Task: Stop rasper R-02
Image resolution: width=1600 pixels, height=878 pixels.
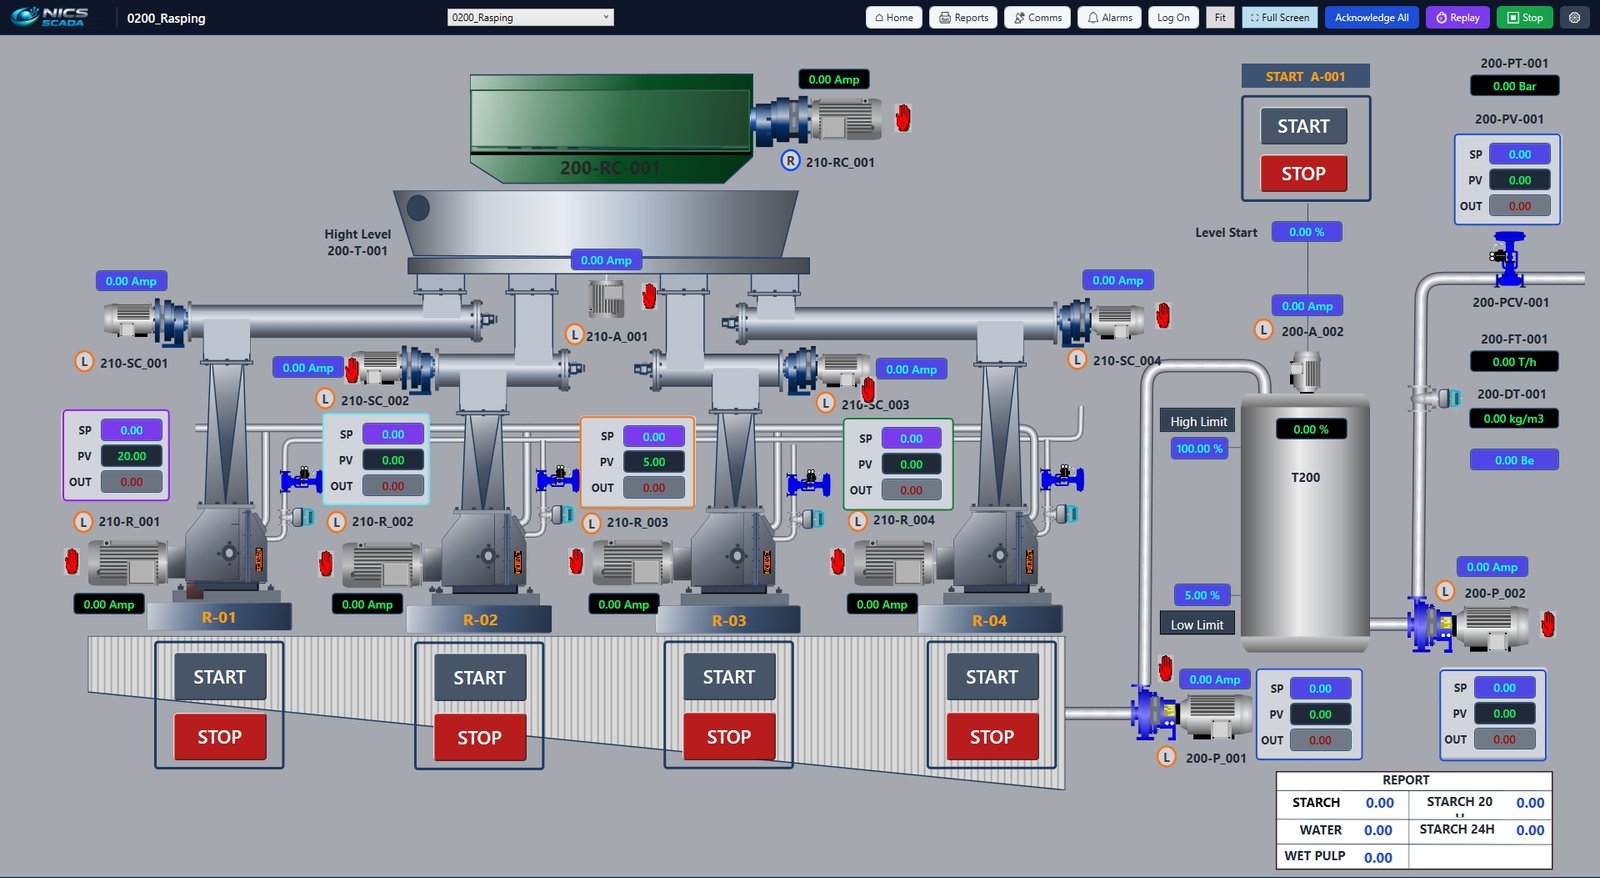Action: pyautogui.click(x=479, y=738)
